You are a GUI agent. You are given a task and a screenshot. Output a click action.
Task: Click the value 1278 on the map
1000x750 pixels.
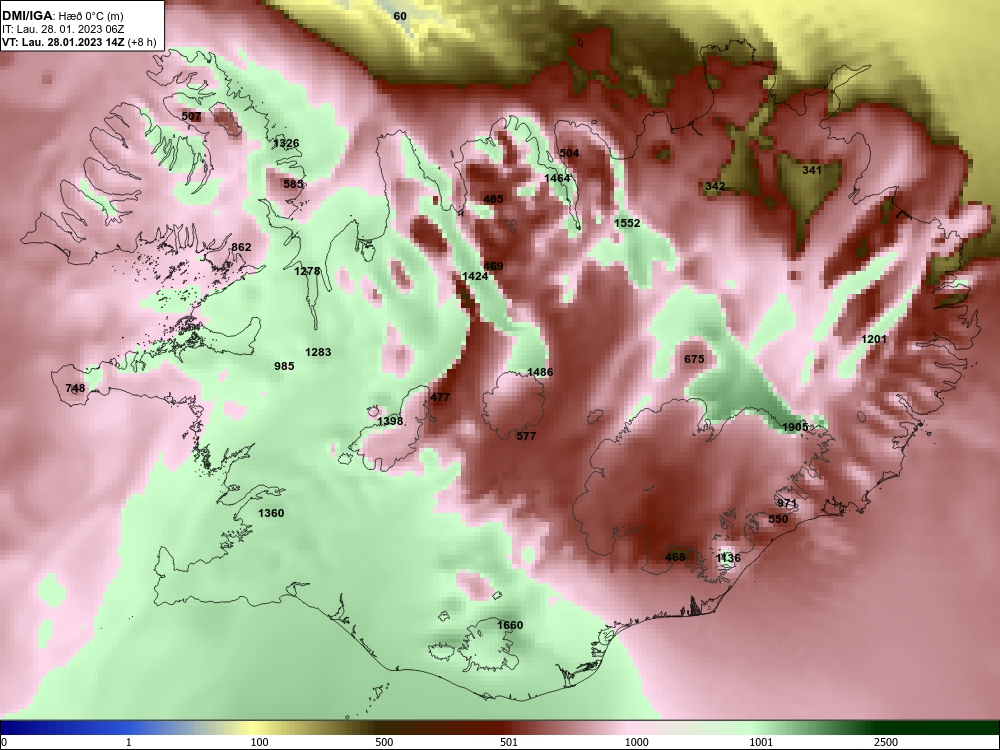[x=307, y=272]
